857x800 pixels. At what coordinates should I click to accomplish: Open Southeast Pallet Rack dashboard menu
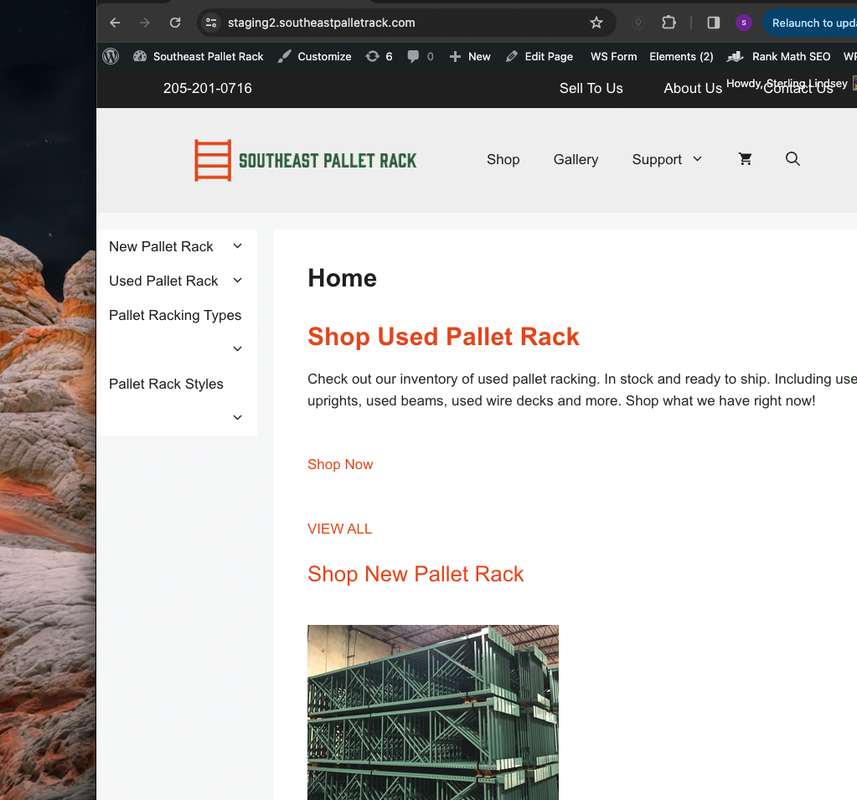click(198, 56)
